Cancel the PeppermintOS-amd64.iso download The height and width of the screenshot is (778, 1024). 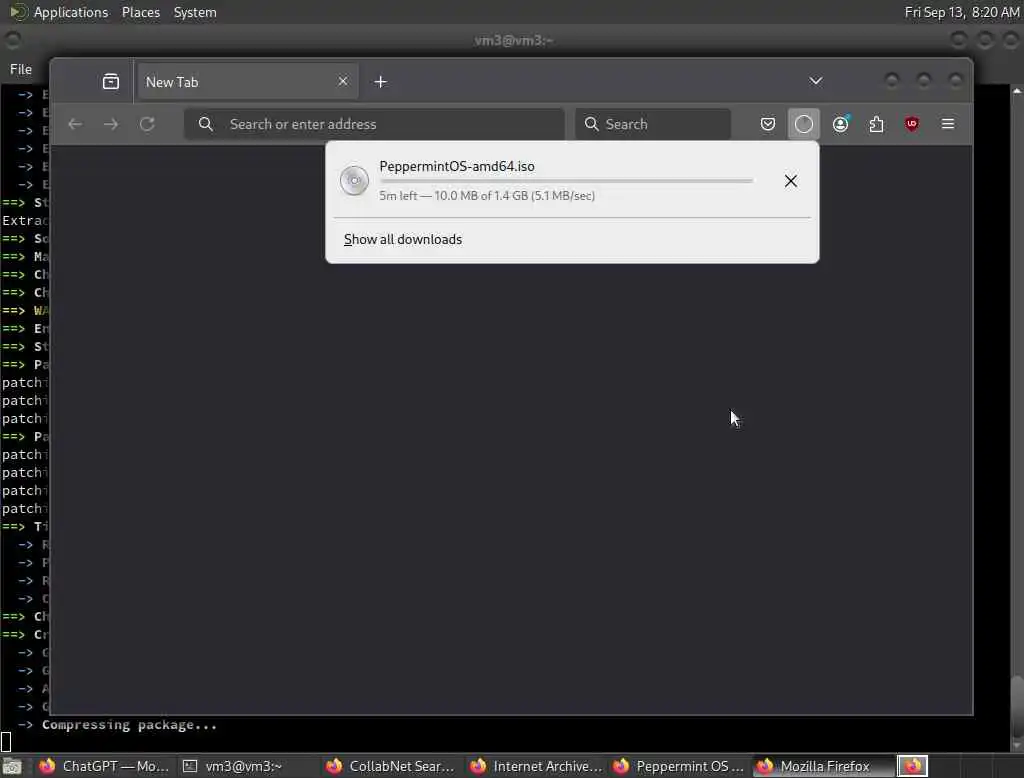(x=791, y=181)
